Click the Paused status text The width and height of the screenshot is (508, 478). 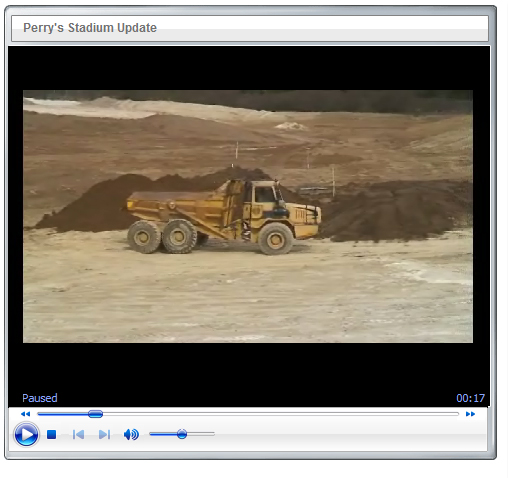(40, 398)
